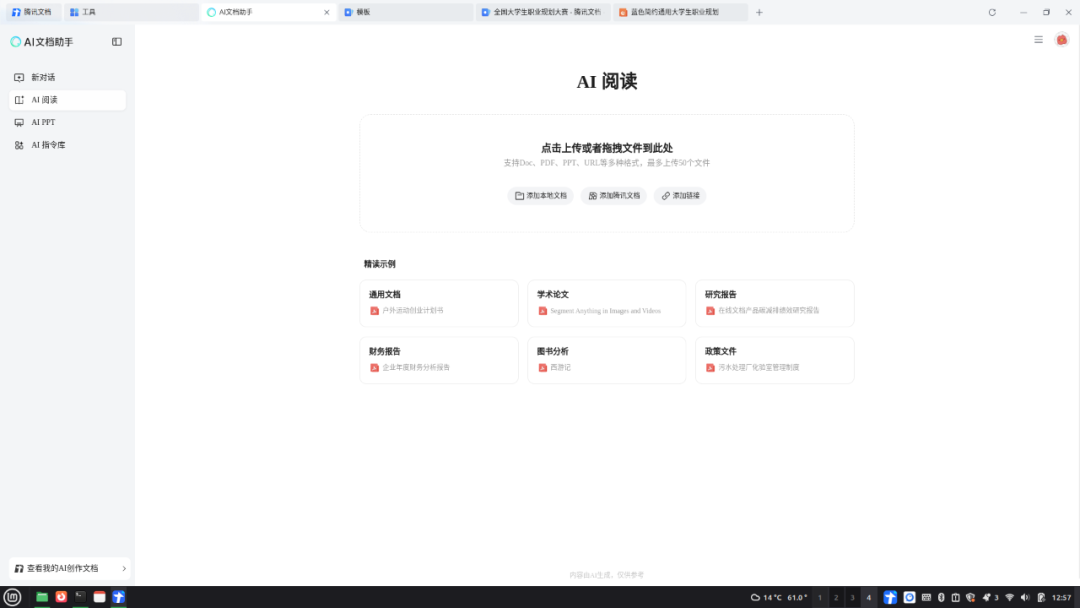Select AI 阅读 in the sidebar

coord(68,100)
